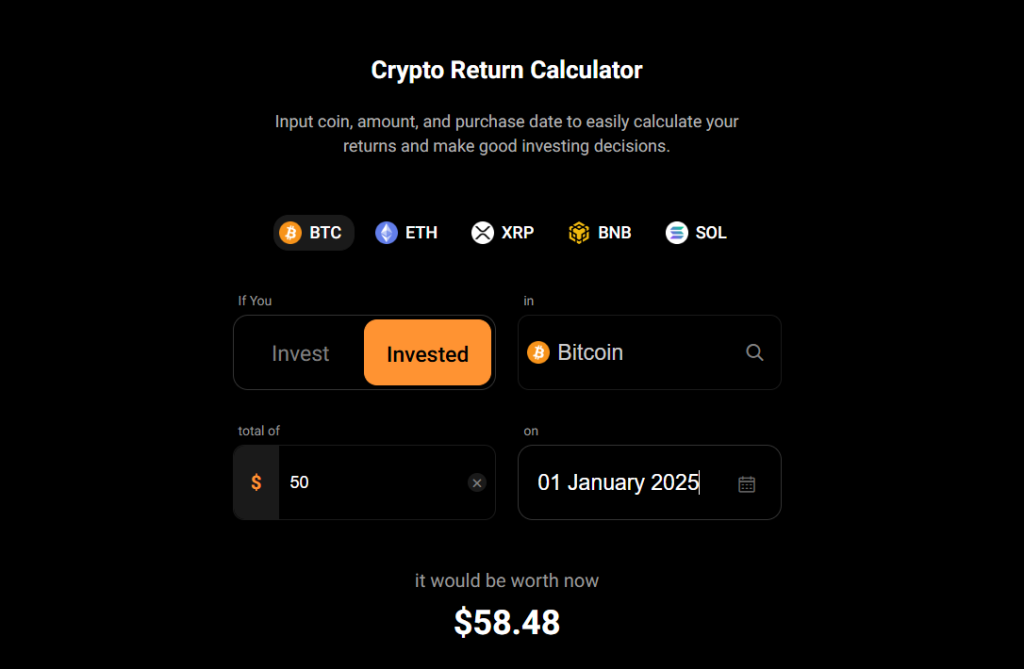This screenshot has width=1024, height=669.
Task: Switch to the BNB tab
Action: (x=599, y=232)
